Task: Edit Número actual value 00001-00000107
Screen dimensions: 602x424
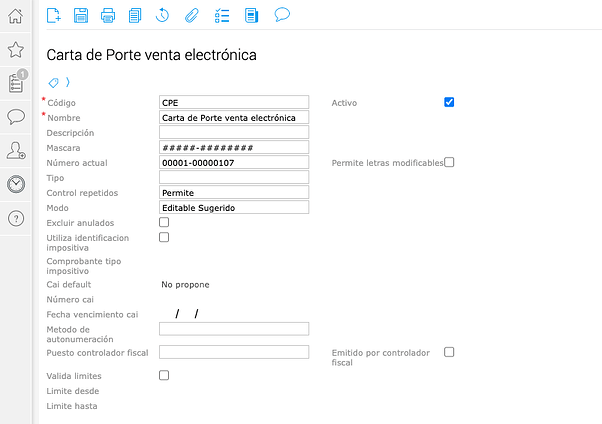Action: pyautogui.click(x=234, y=162)
